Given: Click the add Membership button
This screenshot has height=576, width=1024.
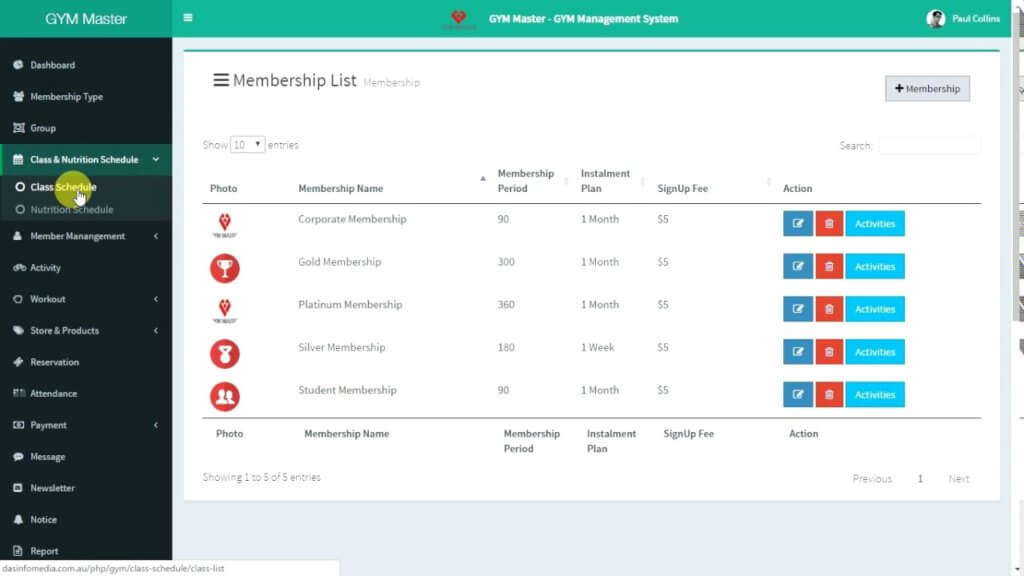Looking at the screenshot, I should (x=927, y=89).
